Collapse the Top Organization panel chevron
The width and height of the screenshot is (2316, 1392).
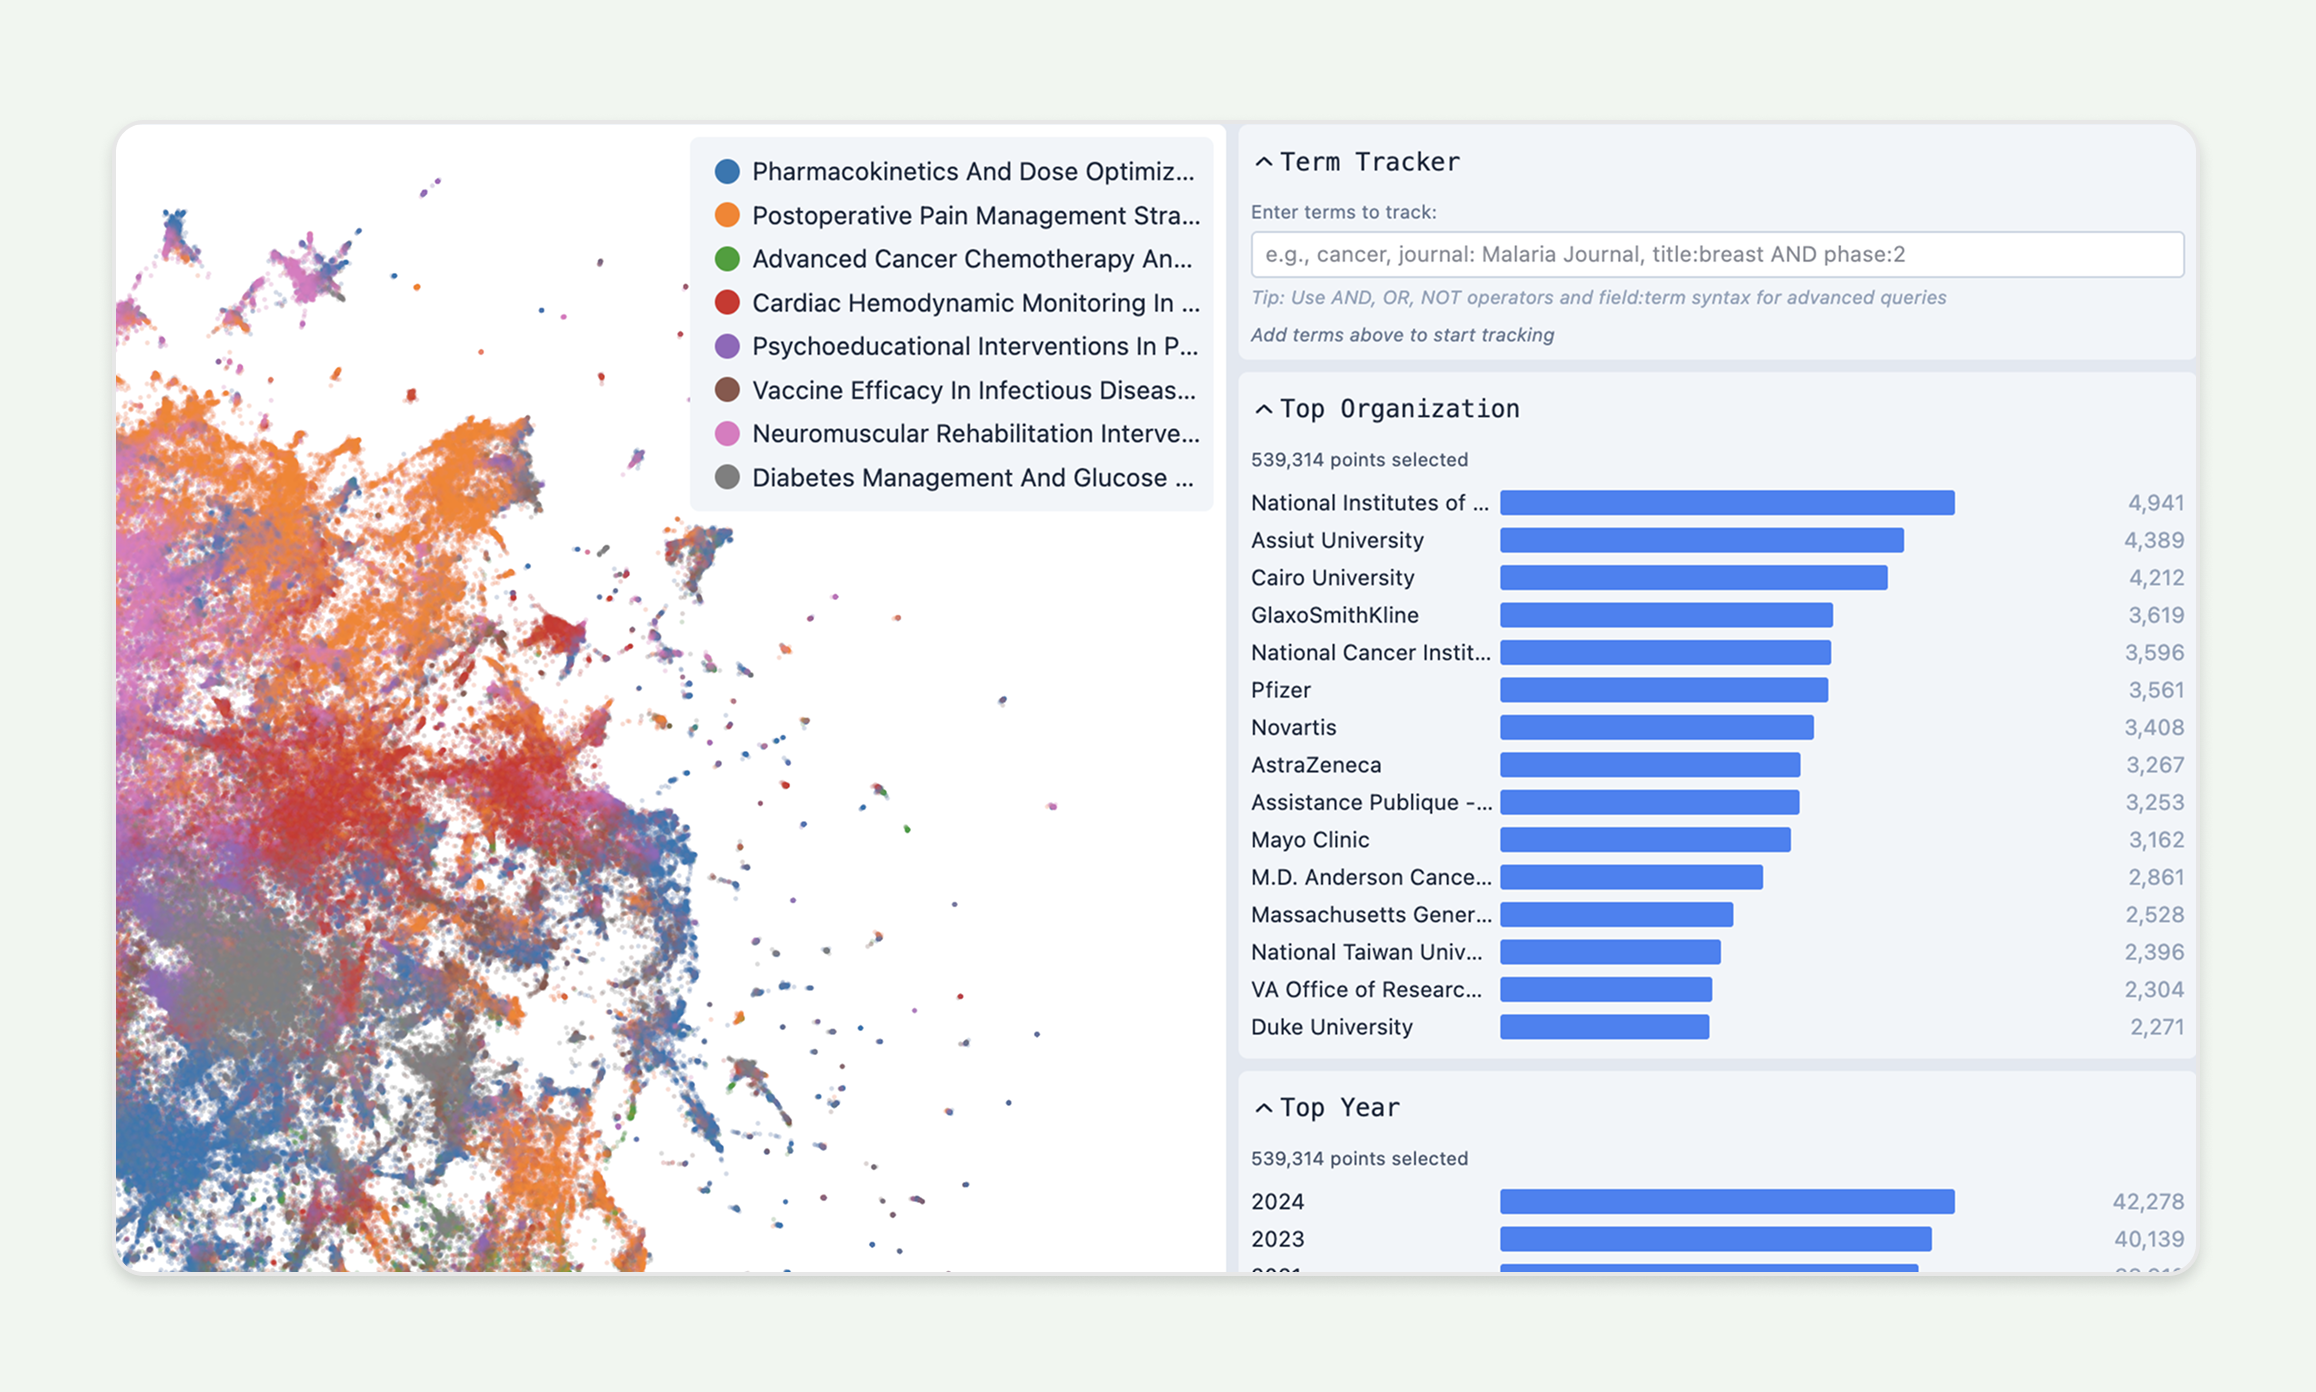tap(1263, 409)
